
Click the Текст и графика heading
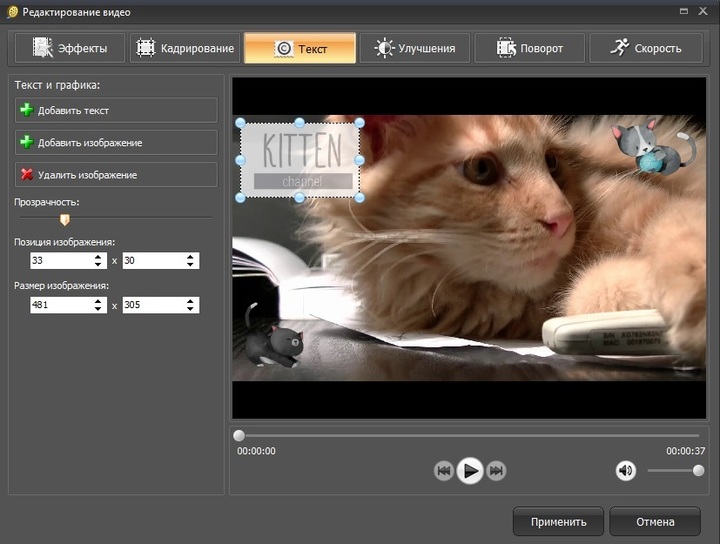(x=57, y=85)
